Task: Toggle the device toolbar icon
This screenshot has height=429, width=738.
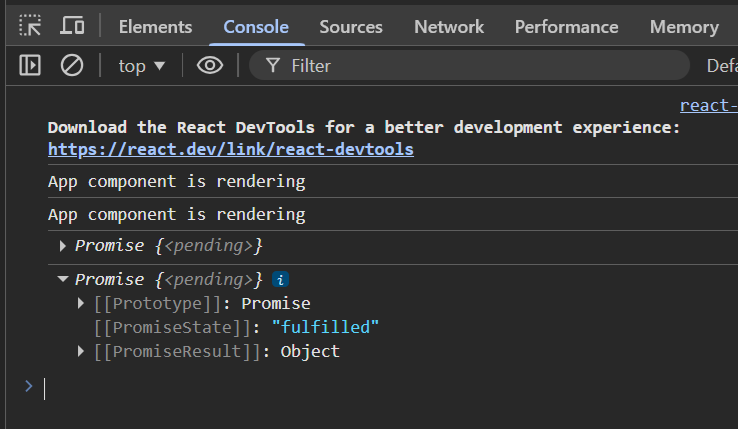Action: coord(72,26)
